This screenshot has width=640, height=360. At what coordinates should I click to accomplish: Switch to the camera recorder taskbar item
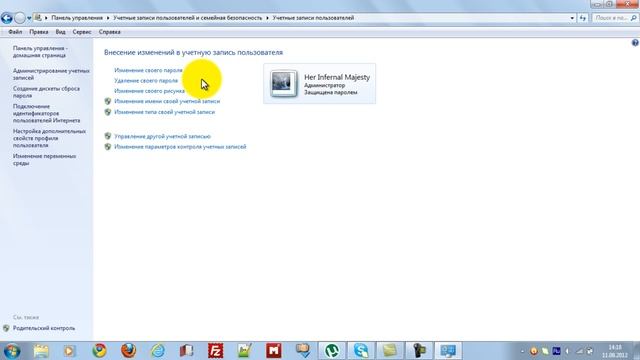pos(419,351)
